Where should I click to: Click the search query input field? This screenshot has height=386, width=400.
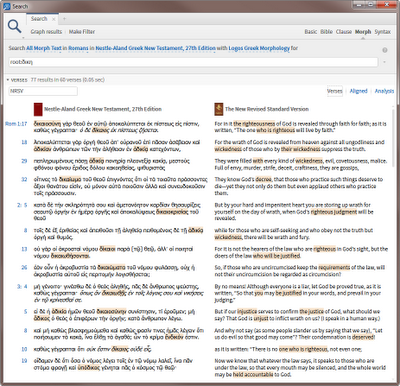click(193, 62)
